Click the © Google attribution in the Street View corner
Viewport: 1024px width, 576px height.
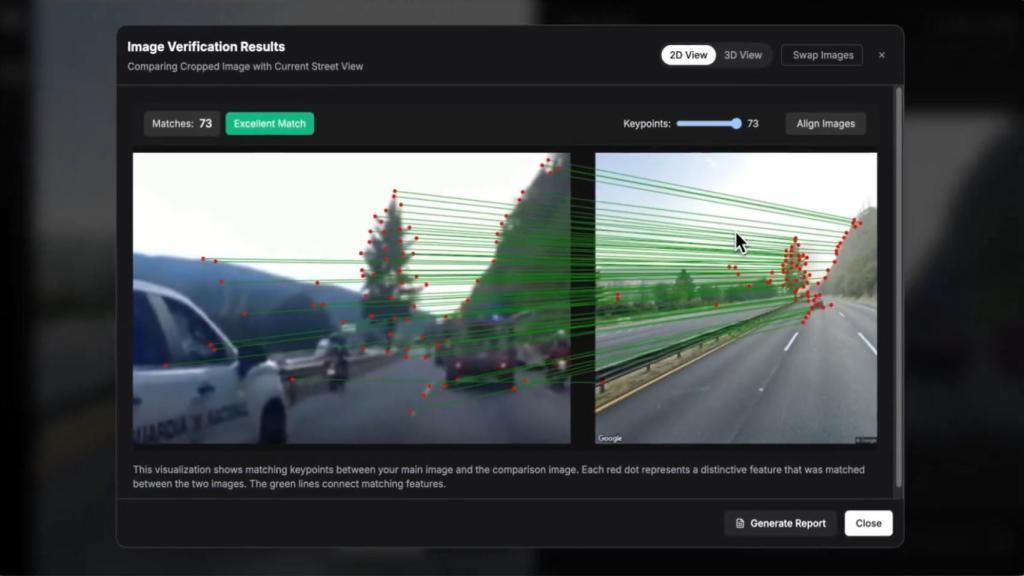[x=866, y=437]
